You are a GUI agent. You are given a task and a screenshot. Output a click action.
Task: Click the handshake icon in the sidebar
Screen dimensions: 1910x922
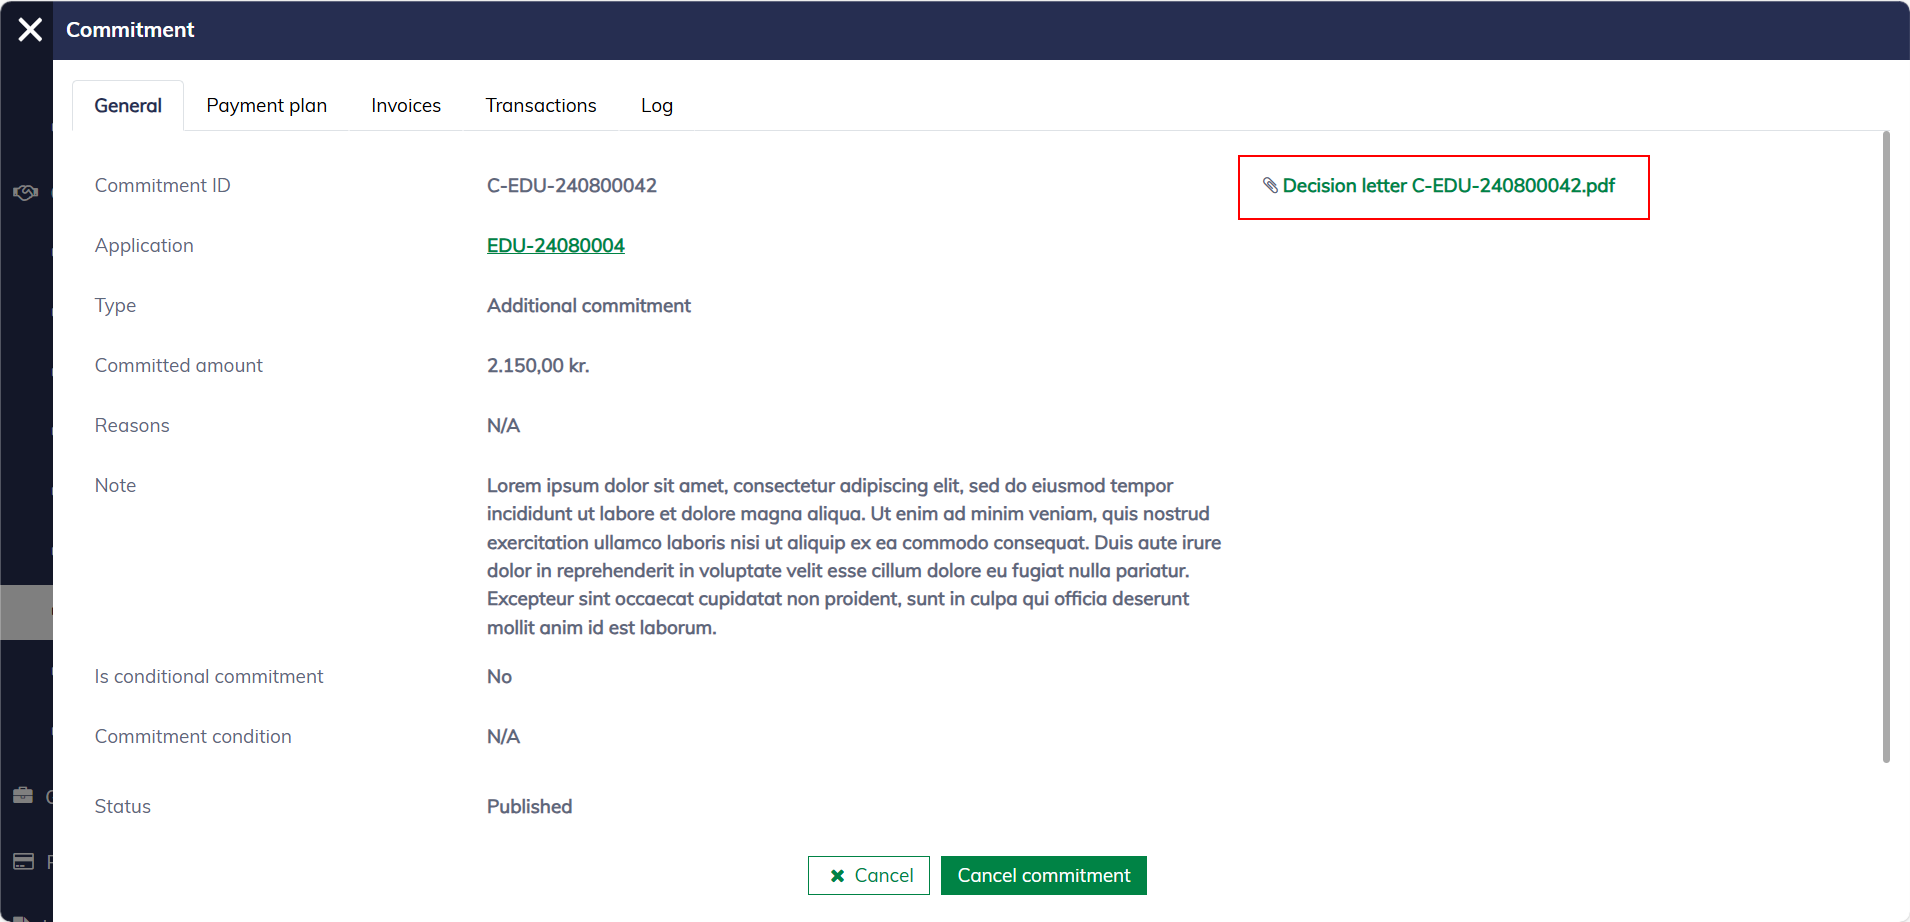pyautogui.click(x=25, y=192)
